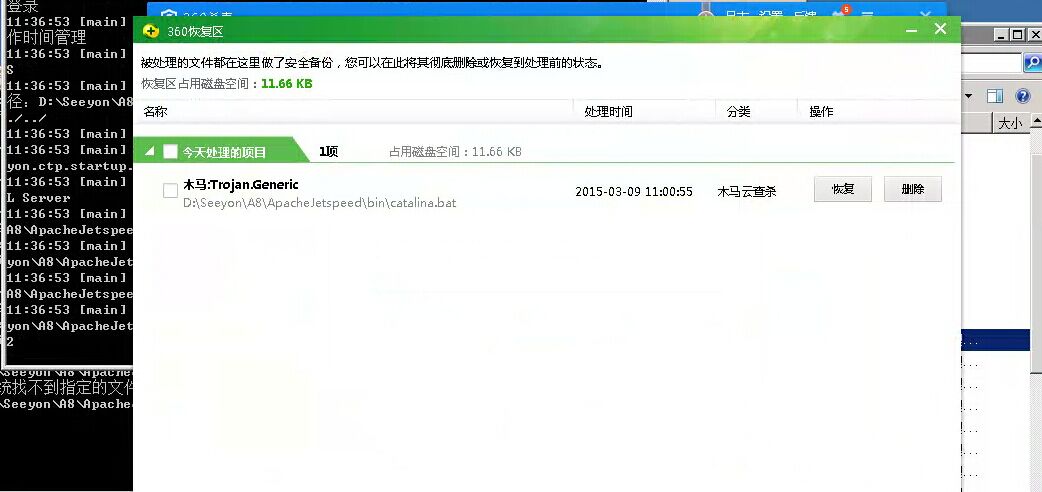Toggle the Explorer preview pane icon
Viewport: 1042px width, 492px height.
(x=995, y=97)
